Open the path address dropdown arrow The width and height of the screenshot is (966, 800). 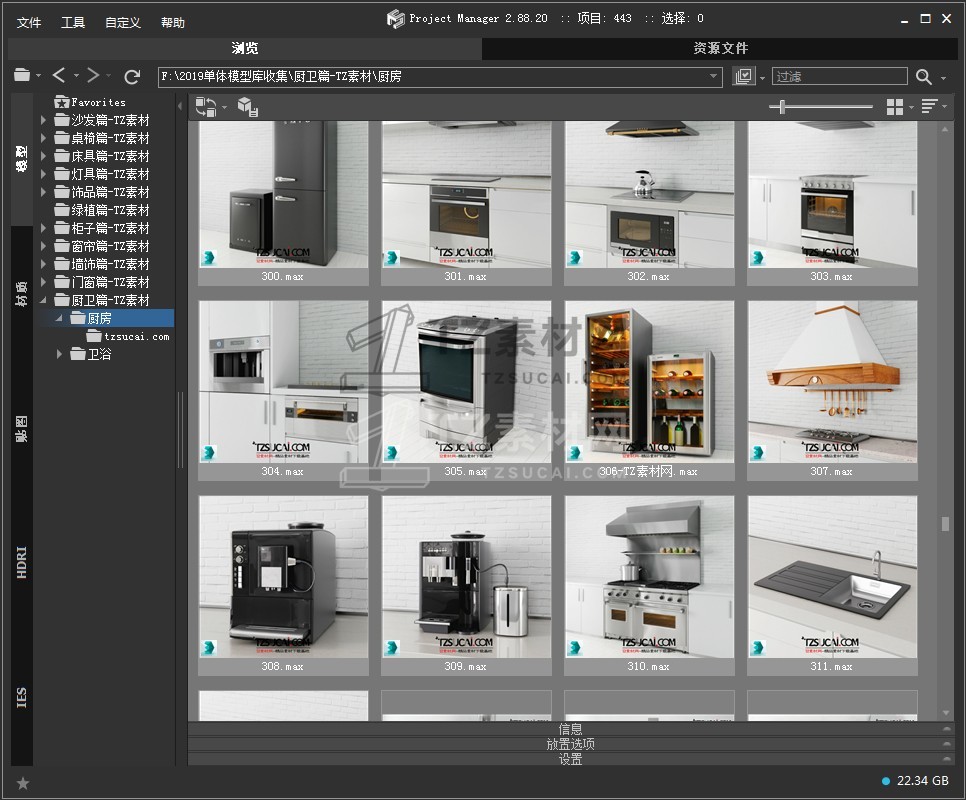tap(714, 77)
